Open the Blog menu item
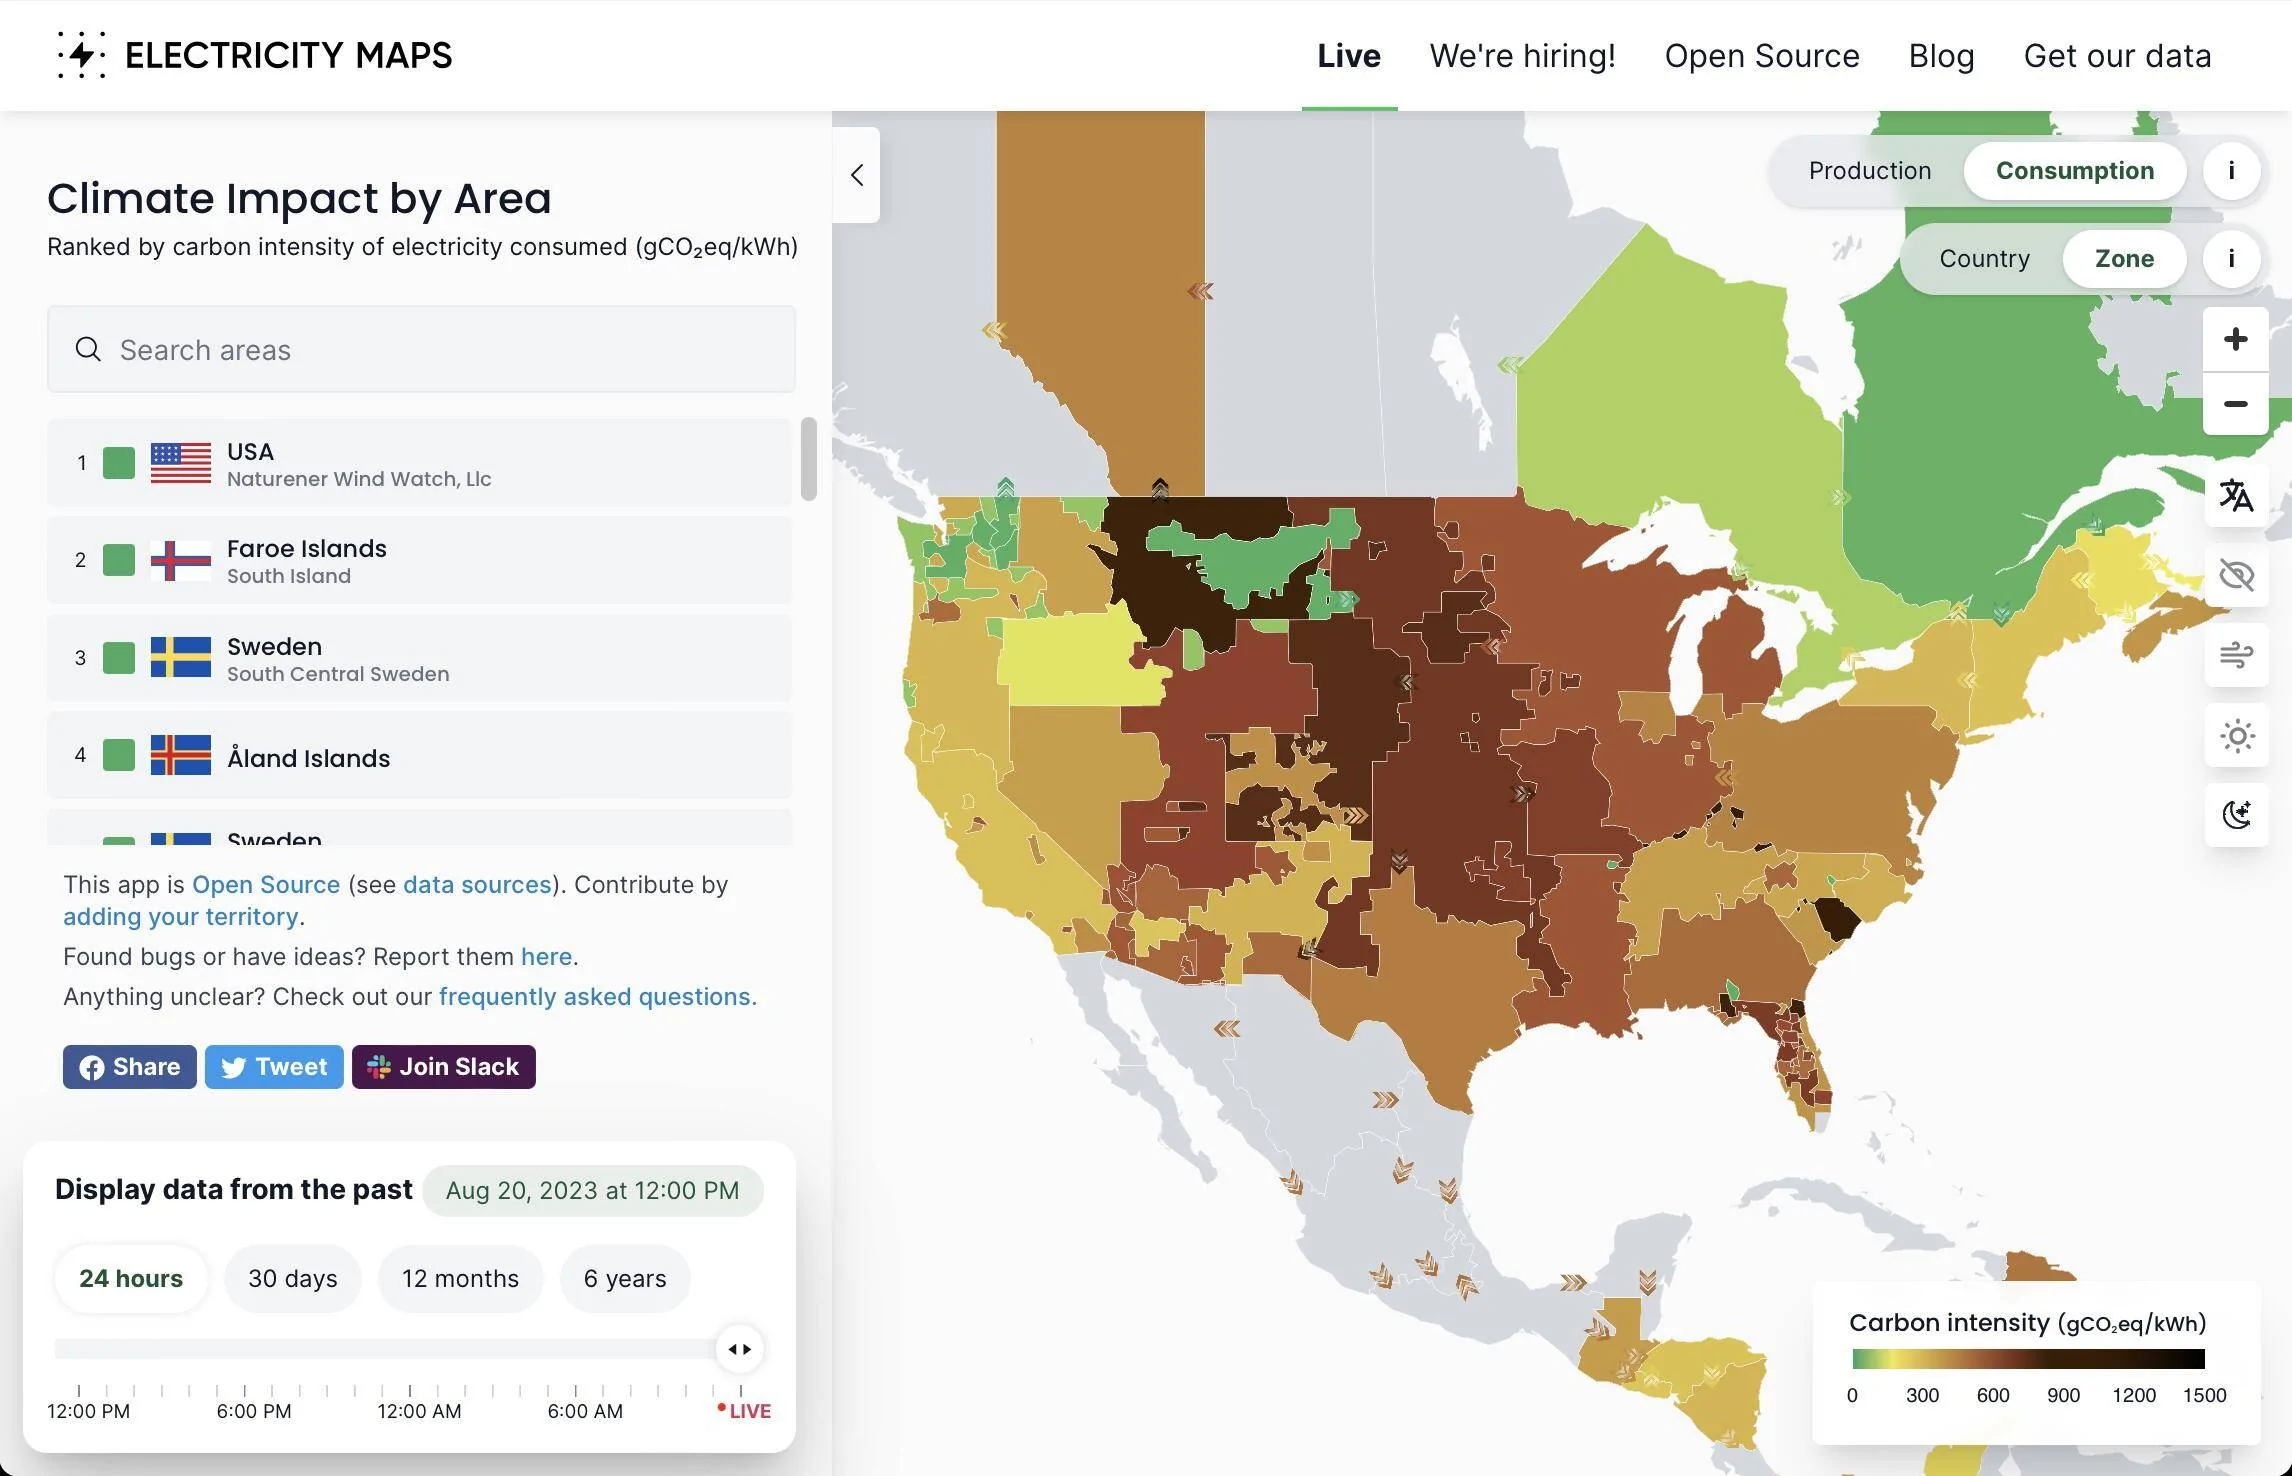Image resolution: width=2292 pixels, height=1476 pixels. click(1941, 56)
